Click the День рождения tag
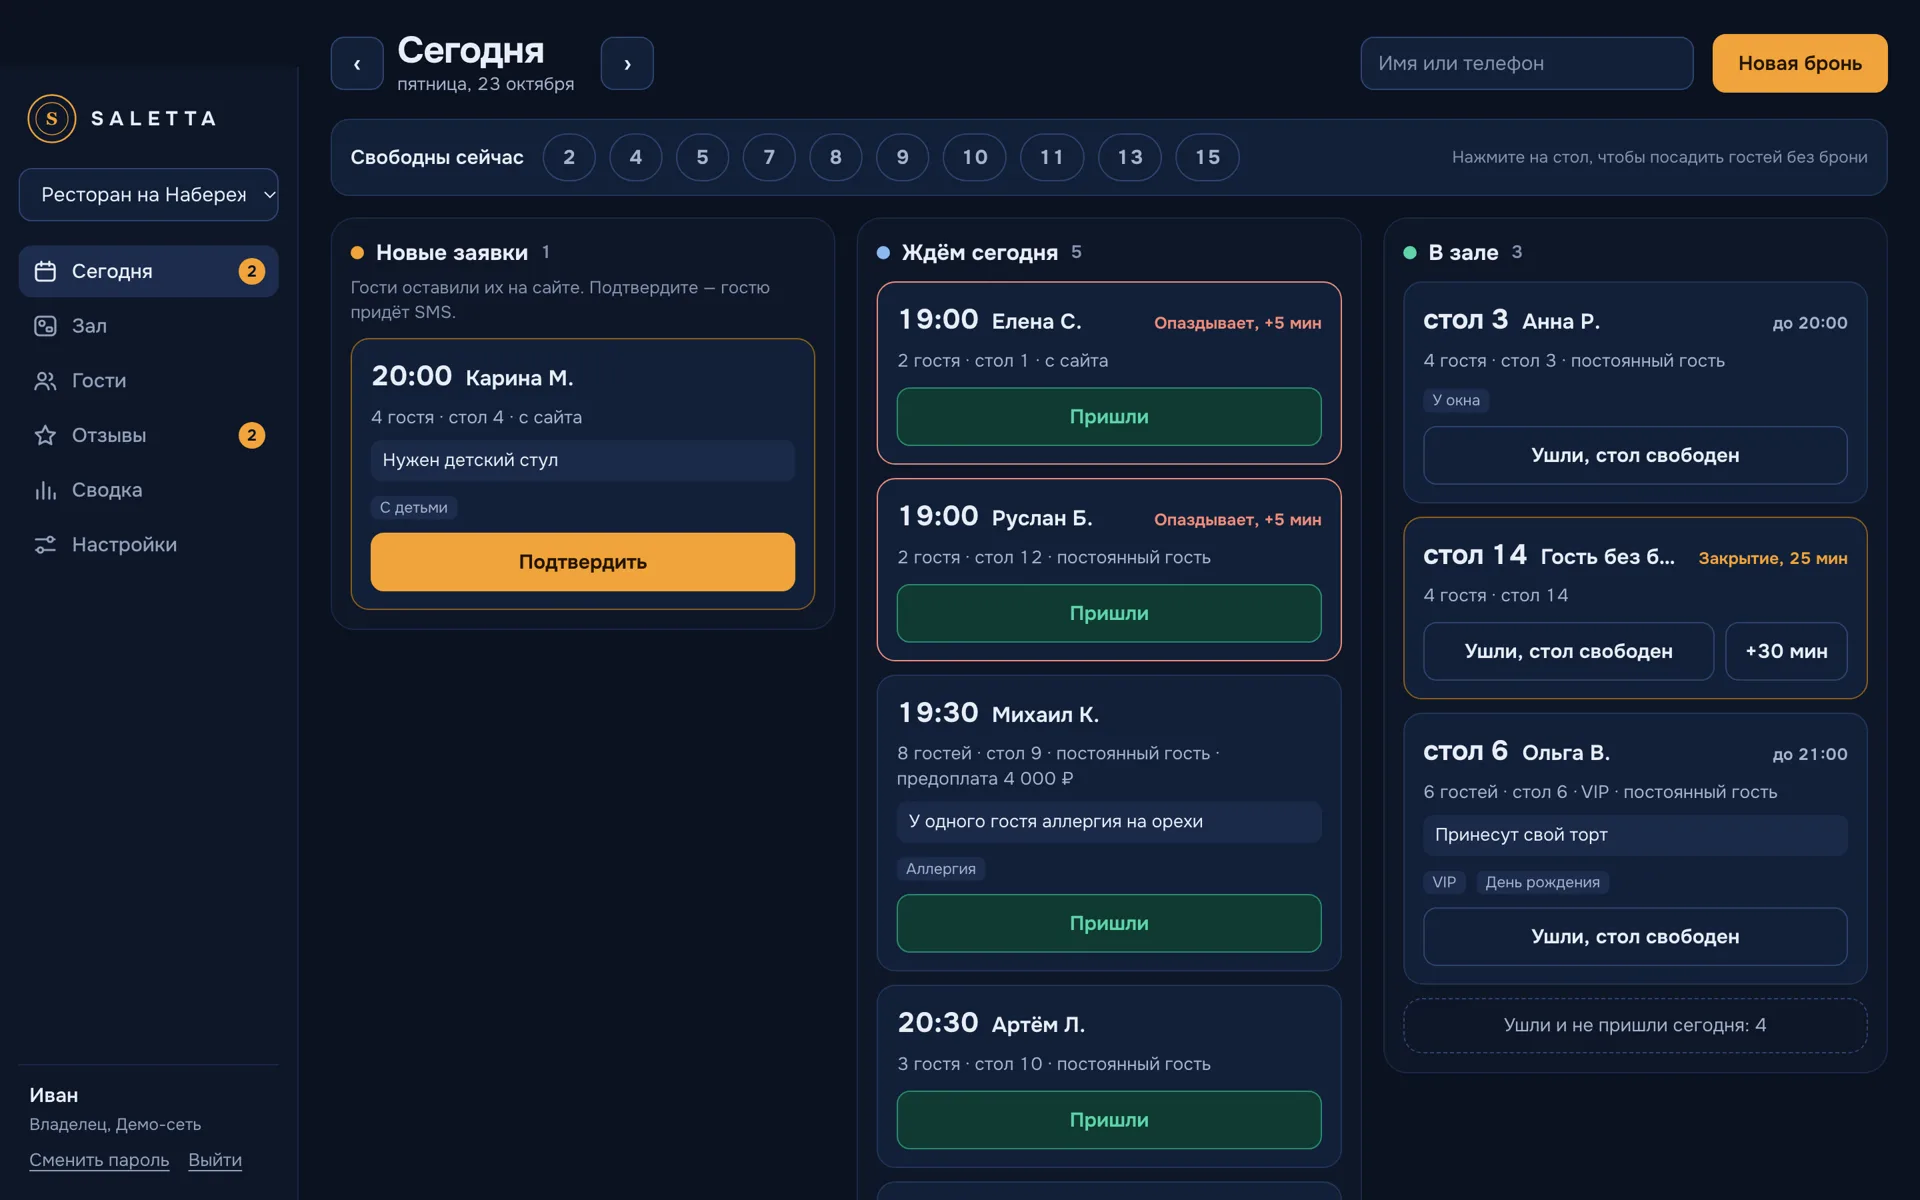 point(1542,882)
